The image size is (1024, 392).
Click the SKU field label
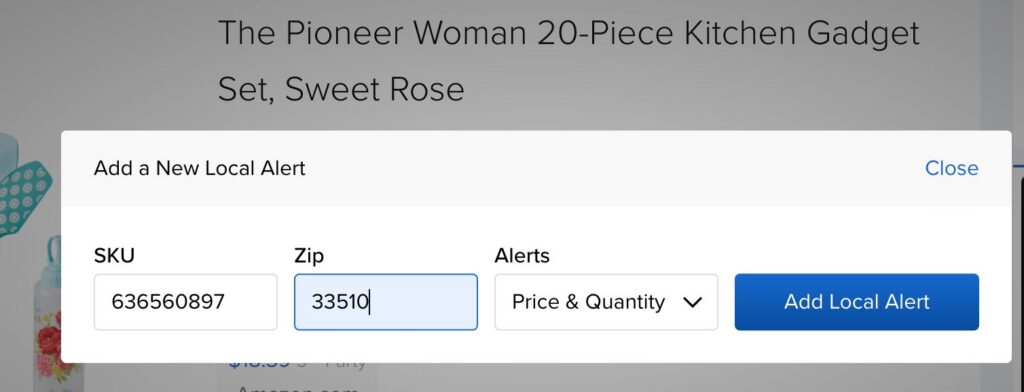click(x=114, y=255)
